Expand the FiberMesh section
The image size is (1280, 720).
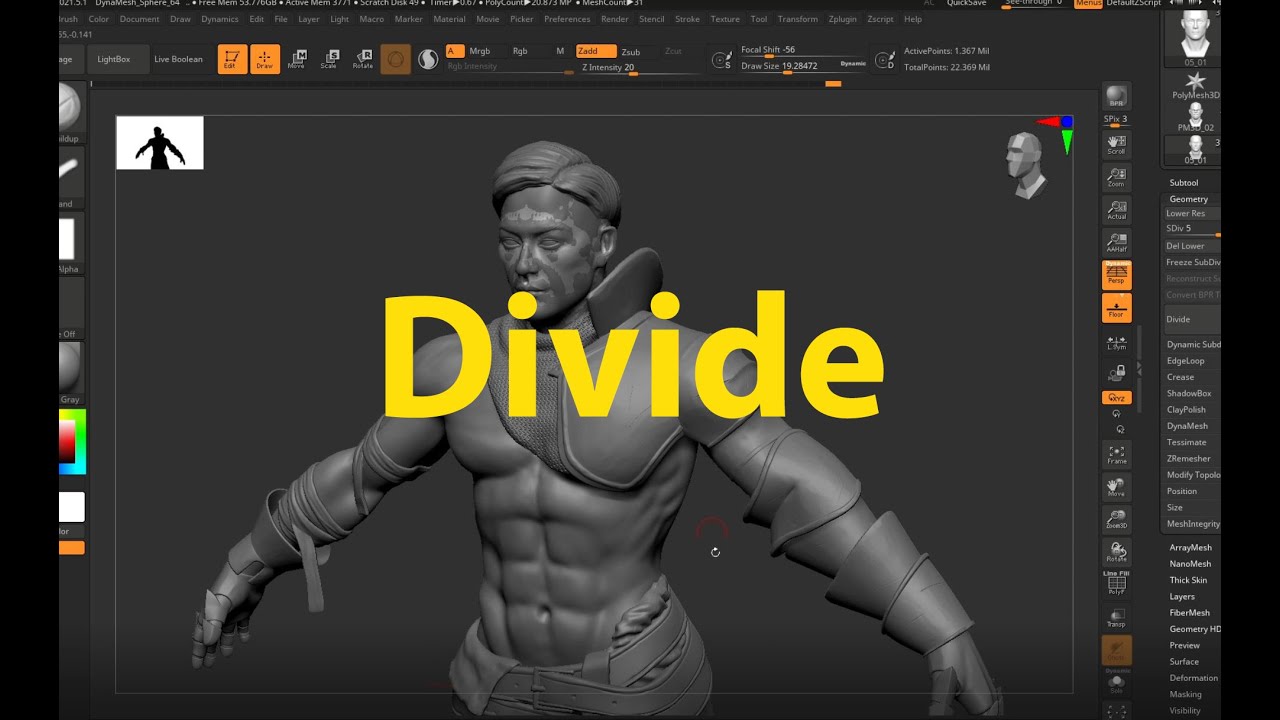(1190, 613)
